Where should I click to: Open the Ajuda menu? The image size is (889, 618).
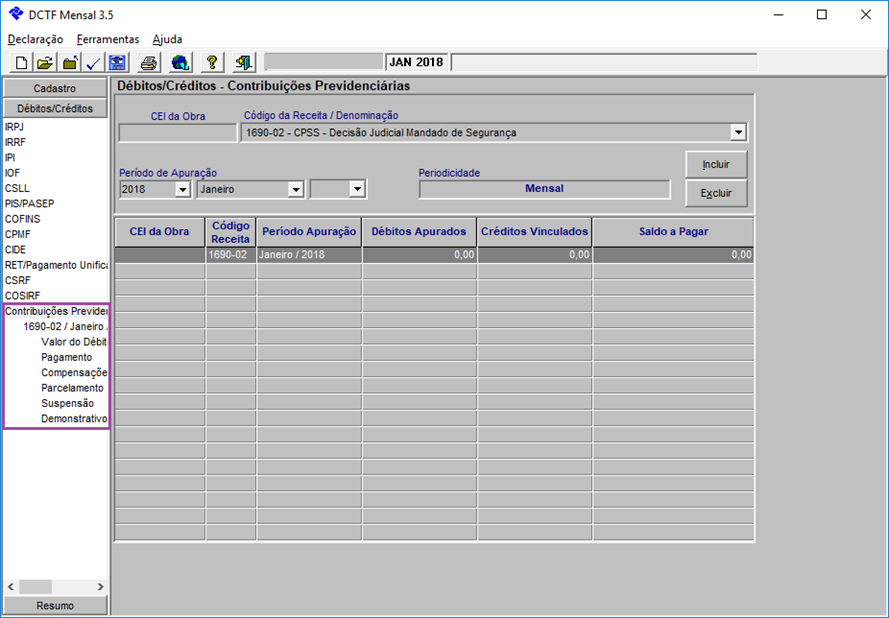(167, 39)
